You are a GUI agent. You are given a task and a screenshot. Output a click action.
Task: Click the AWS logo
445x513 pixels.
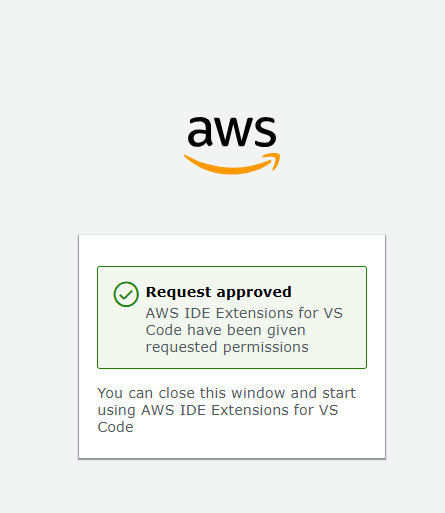[x=232, y=145]
